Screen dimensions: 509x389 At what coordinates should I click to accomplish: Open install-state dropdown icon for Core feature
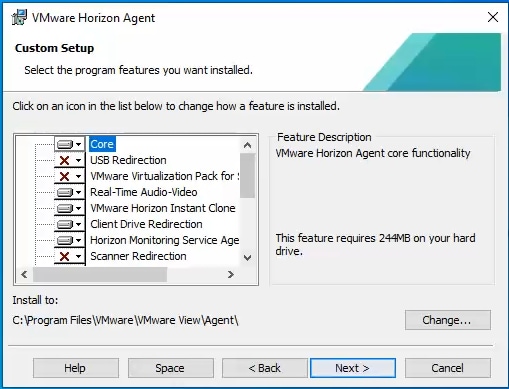point(69,144)
